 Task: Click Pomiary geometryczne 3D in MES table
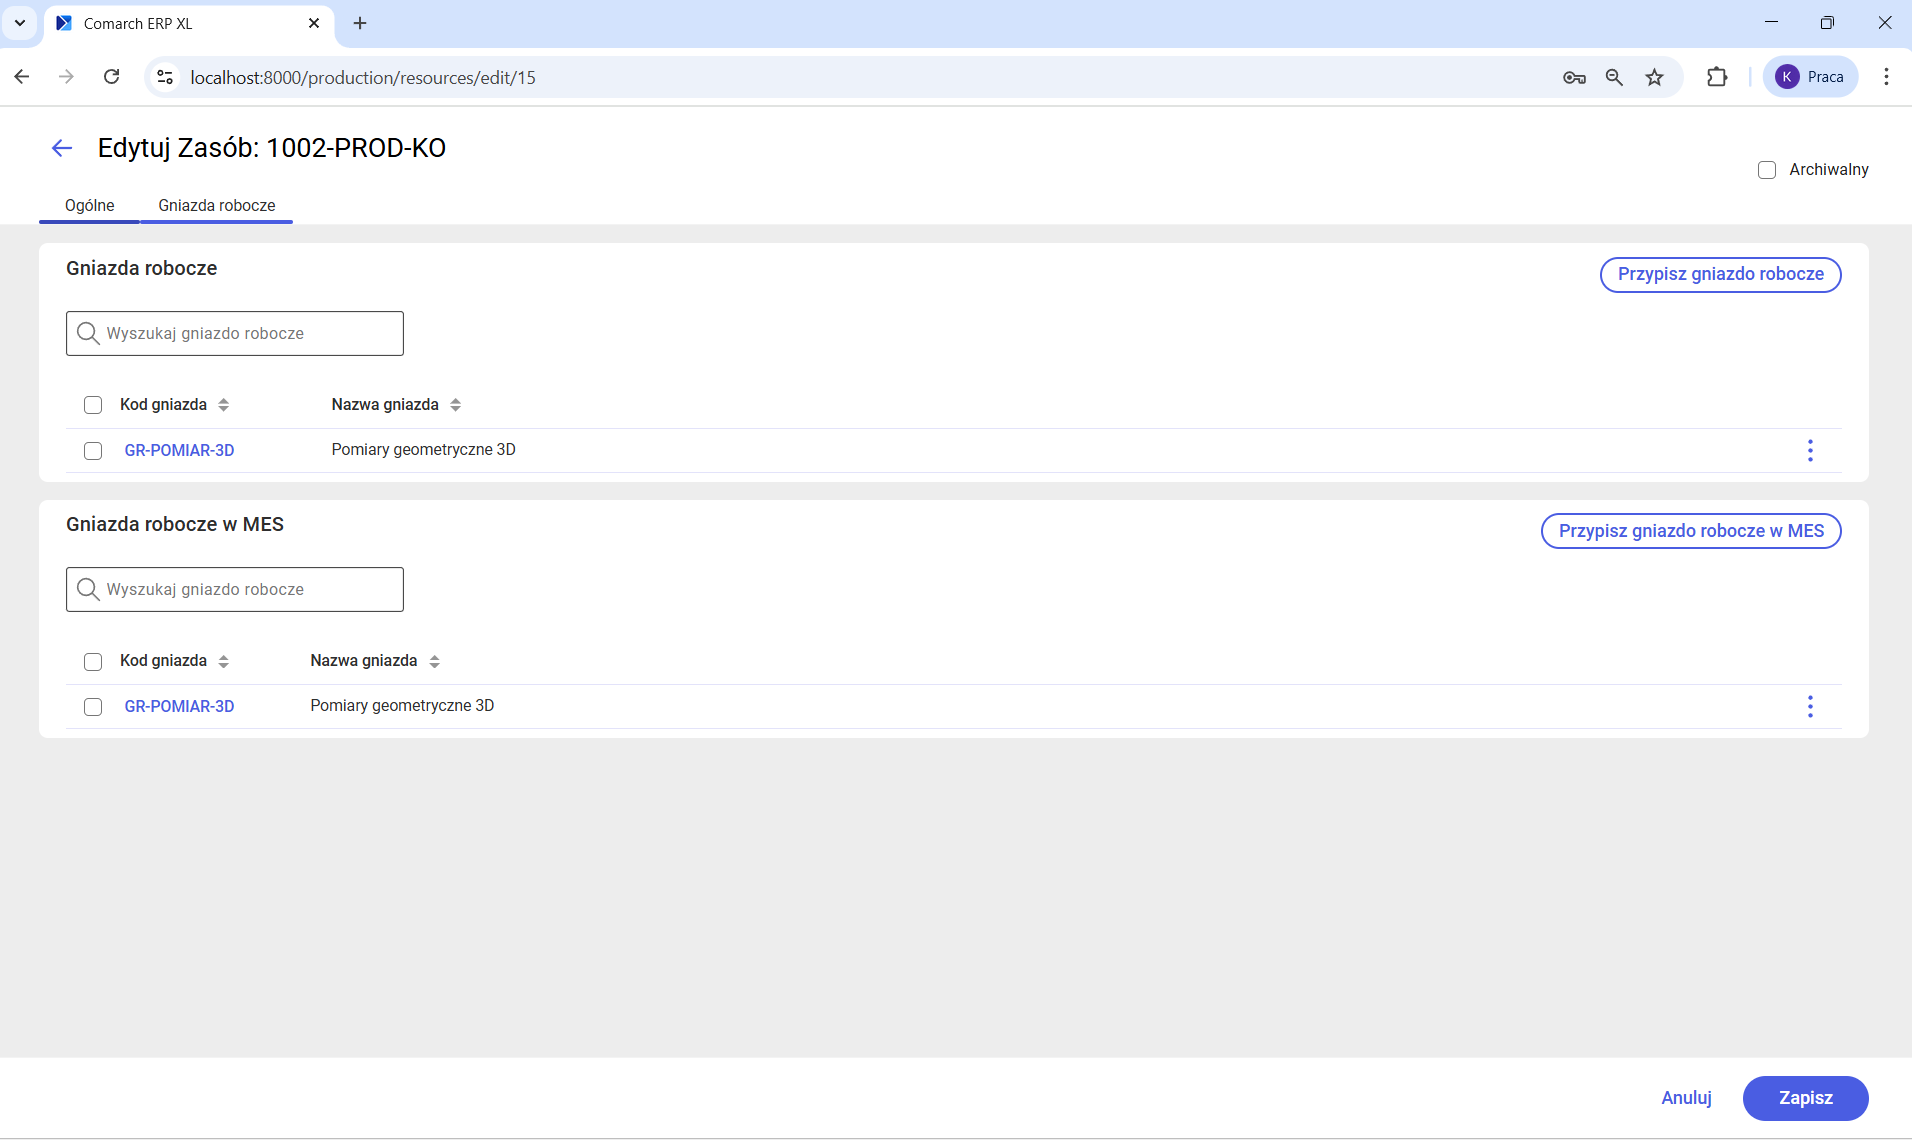(x=402, y=706)
